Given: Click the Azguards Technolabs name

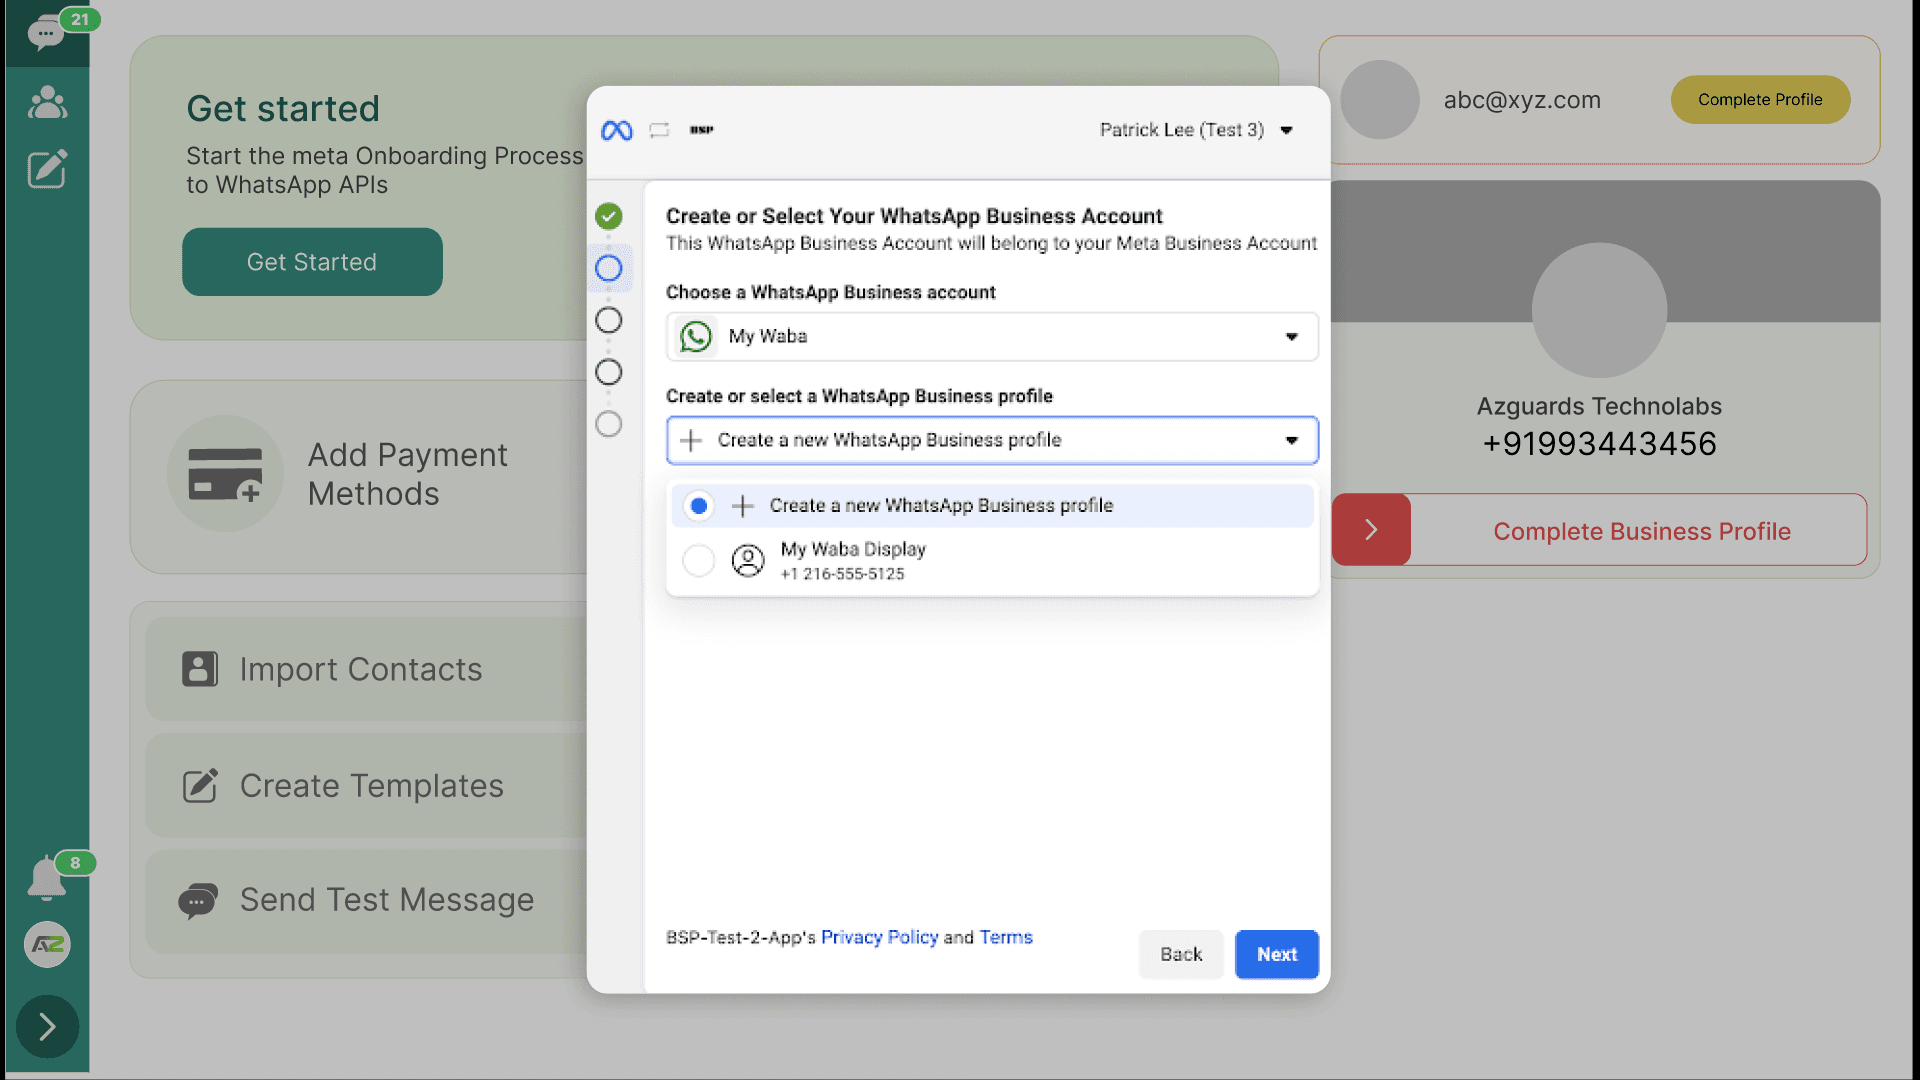Looking at the screenshot, I should (1600, 406).
